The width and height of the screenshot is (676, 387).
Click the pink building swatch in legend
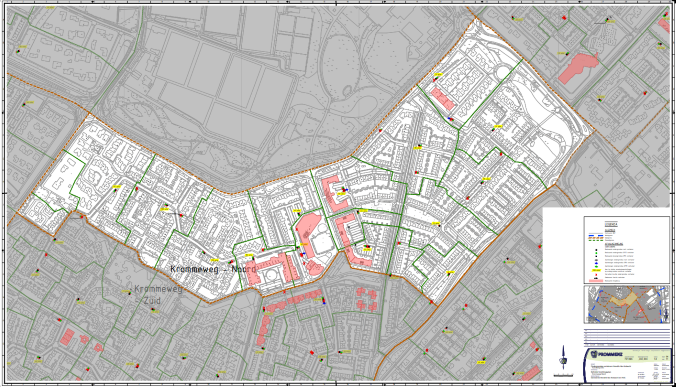[596, 281]
